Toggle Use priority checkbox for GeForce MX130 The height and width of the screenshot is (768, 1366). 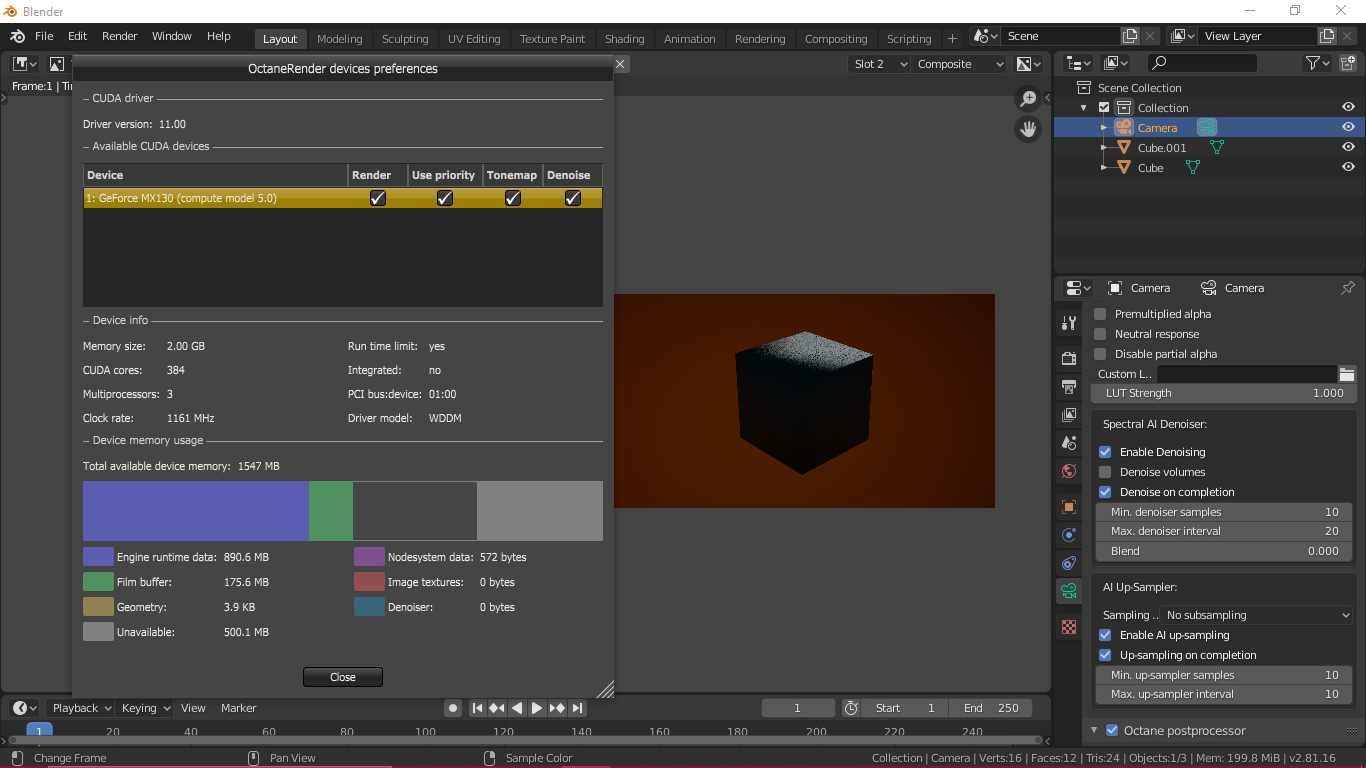point(445,198)
